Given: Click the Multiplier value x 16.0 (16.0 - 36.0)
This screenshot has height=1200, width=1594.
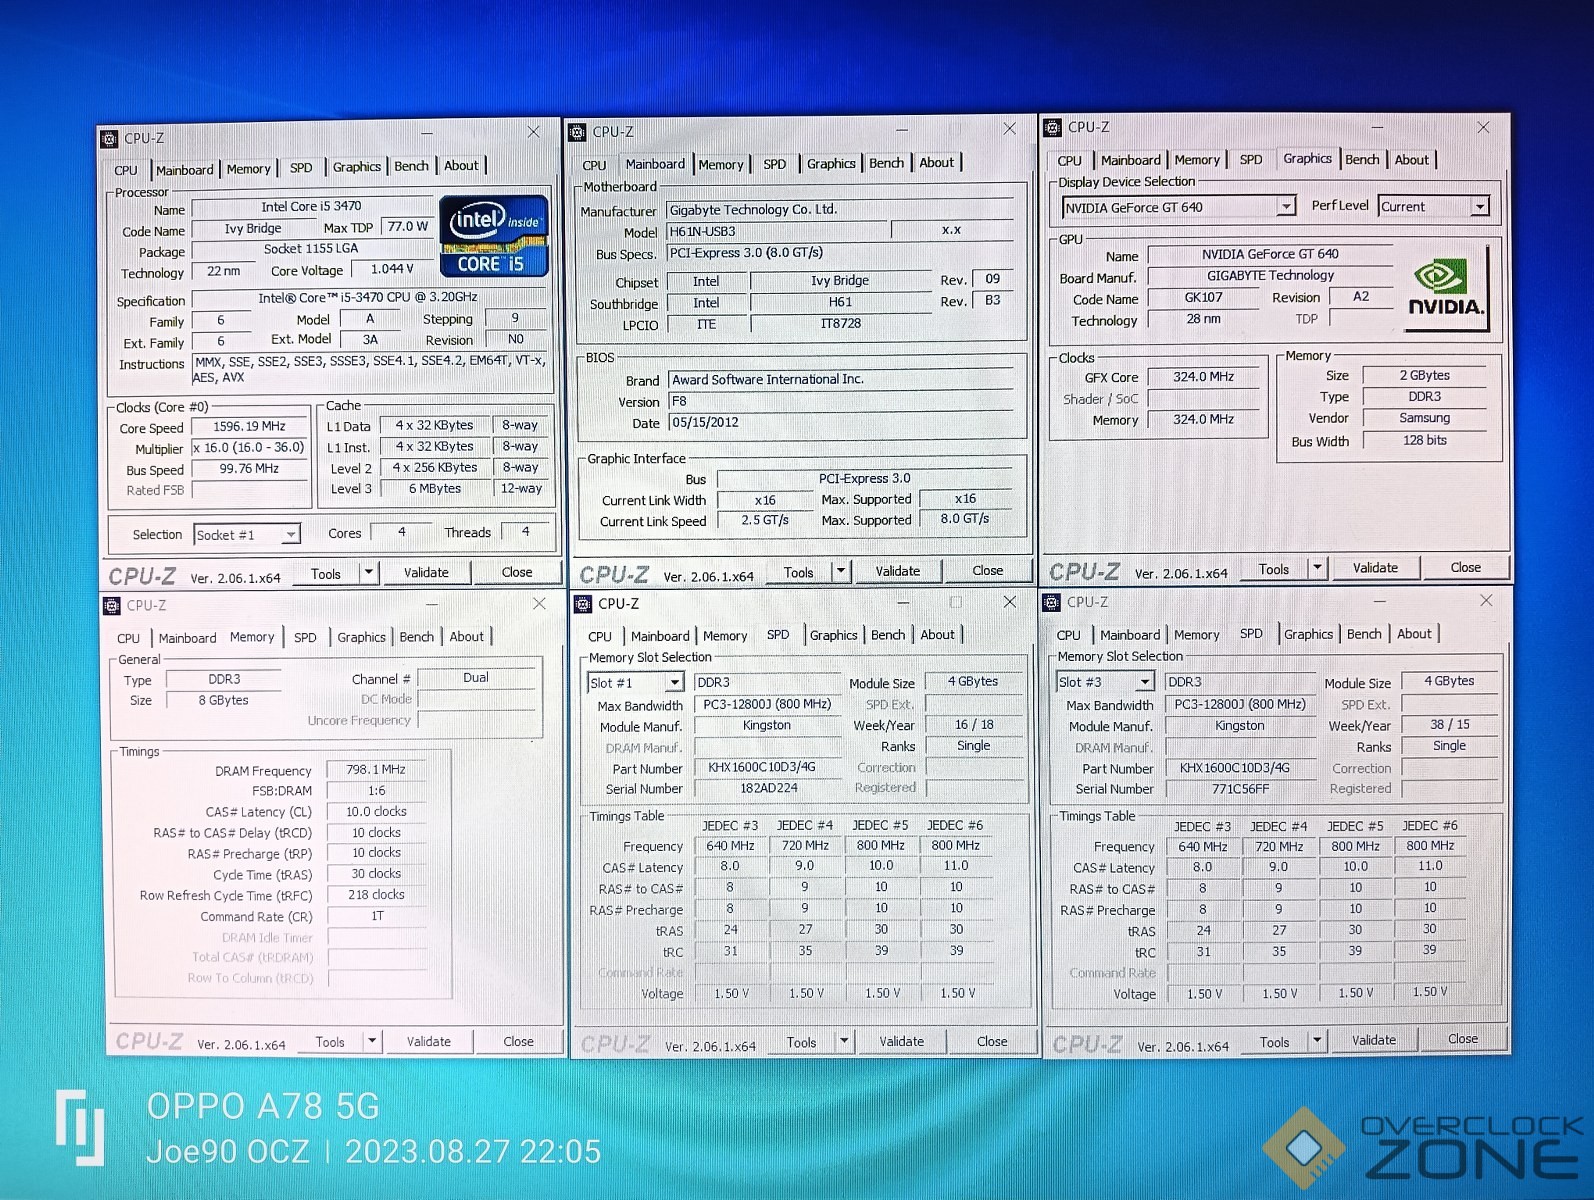Looking at the screenshot, I should [x=249, y=448].
